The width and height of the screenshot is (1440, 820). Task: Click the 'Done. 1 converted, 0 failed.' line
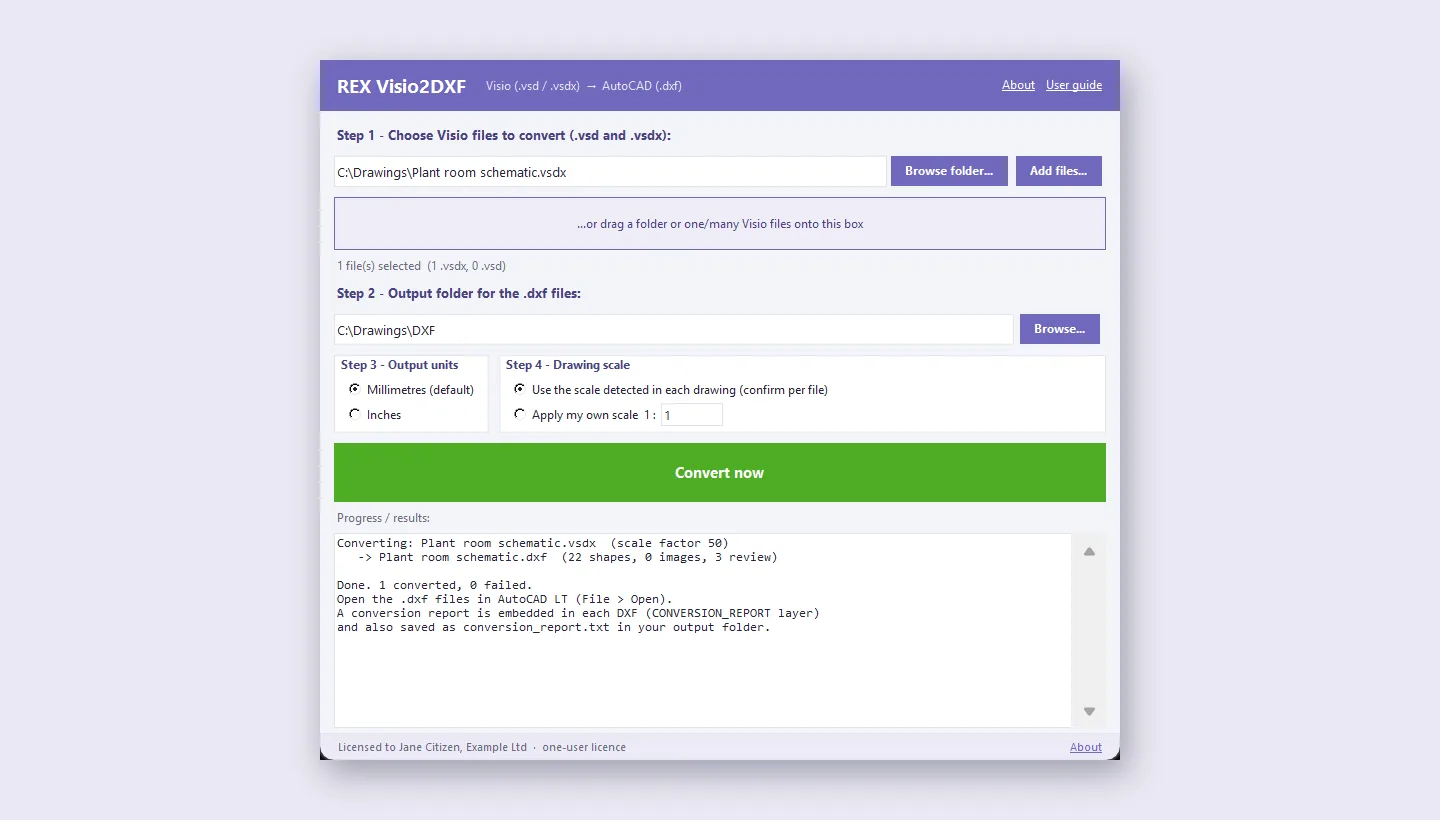[435, 585]
